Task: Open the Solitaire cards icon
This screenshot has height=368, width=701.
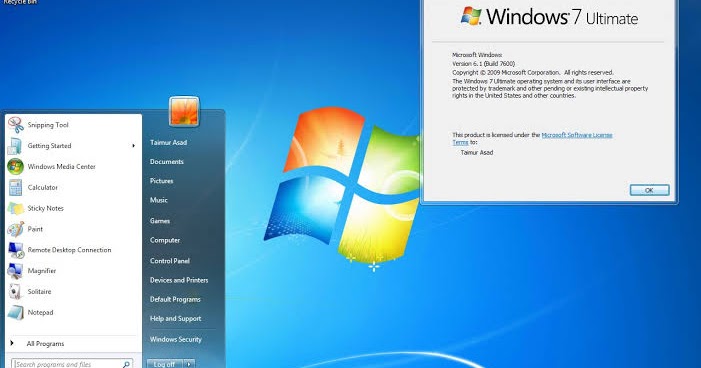Action: coord(15,292)
